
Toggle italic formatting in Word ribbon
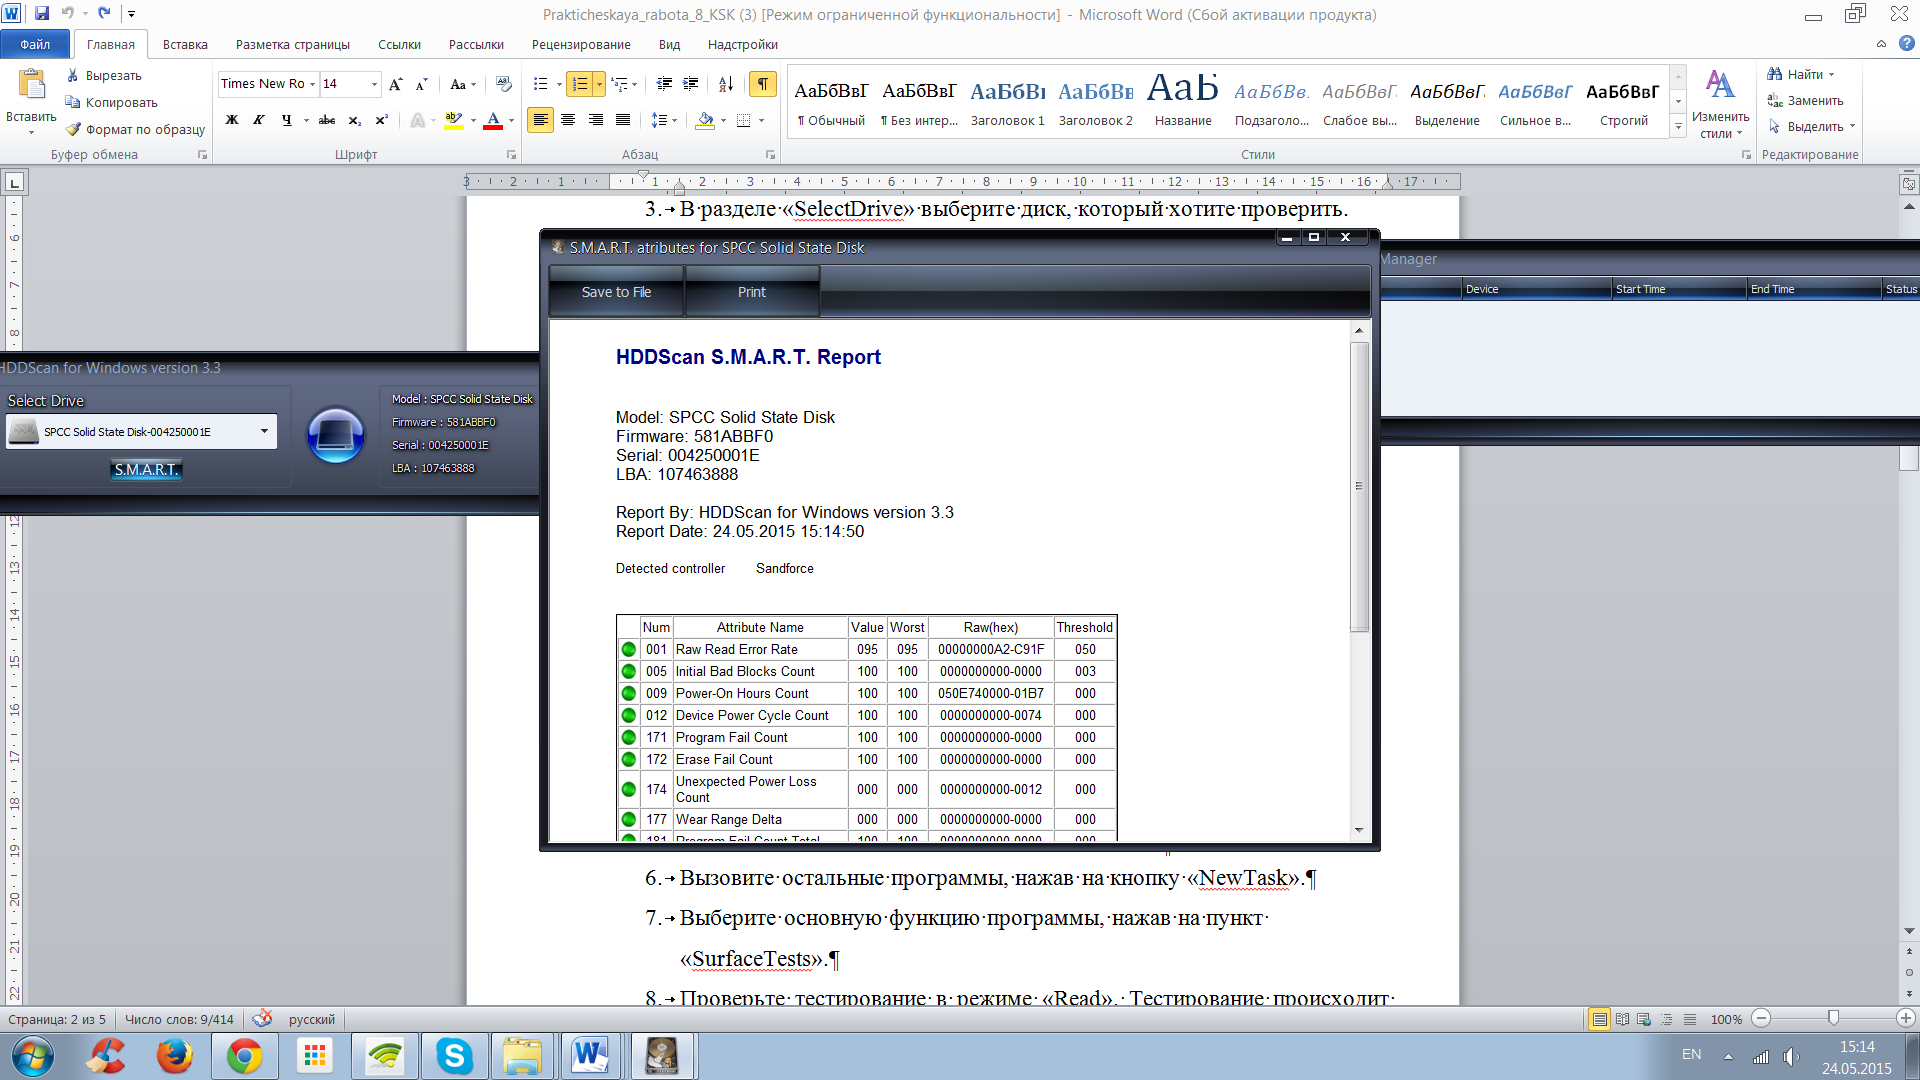pos(259,120)
